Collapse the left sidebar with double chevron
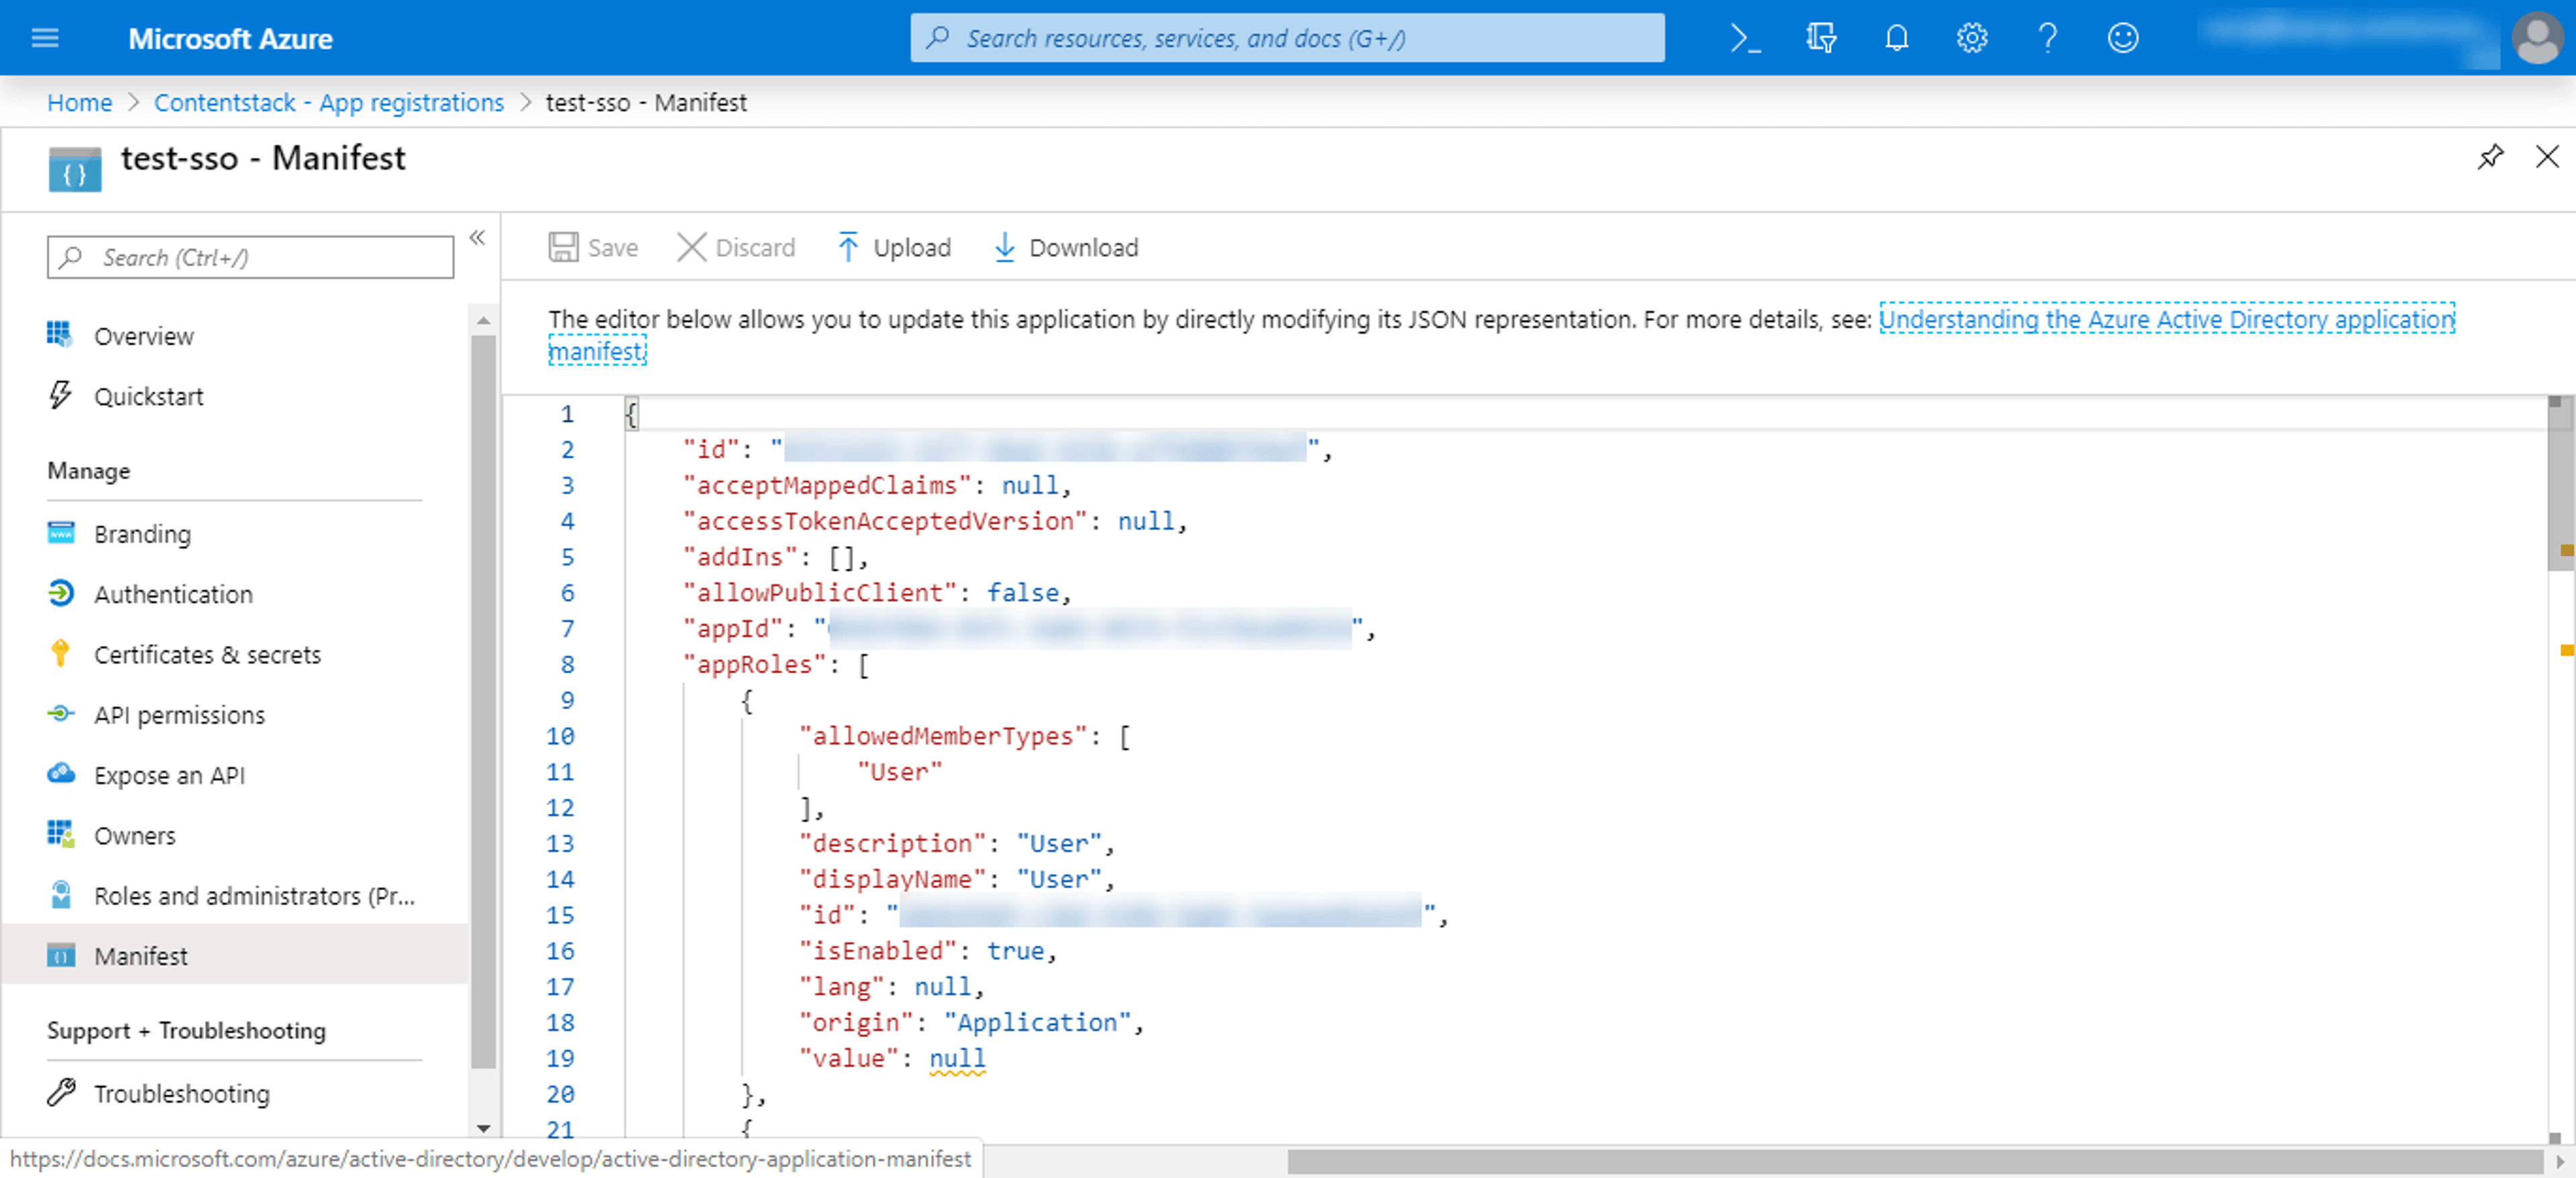This screenshot has width=2576, height=1178. click(477, 238)
